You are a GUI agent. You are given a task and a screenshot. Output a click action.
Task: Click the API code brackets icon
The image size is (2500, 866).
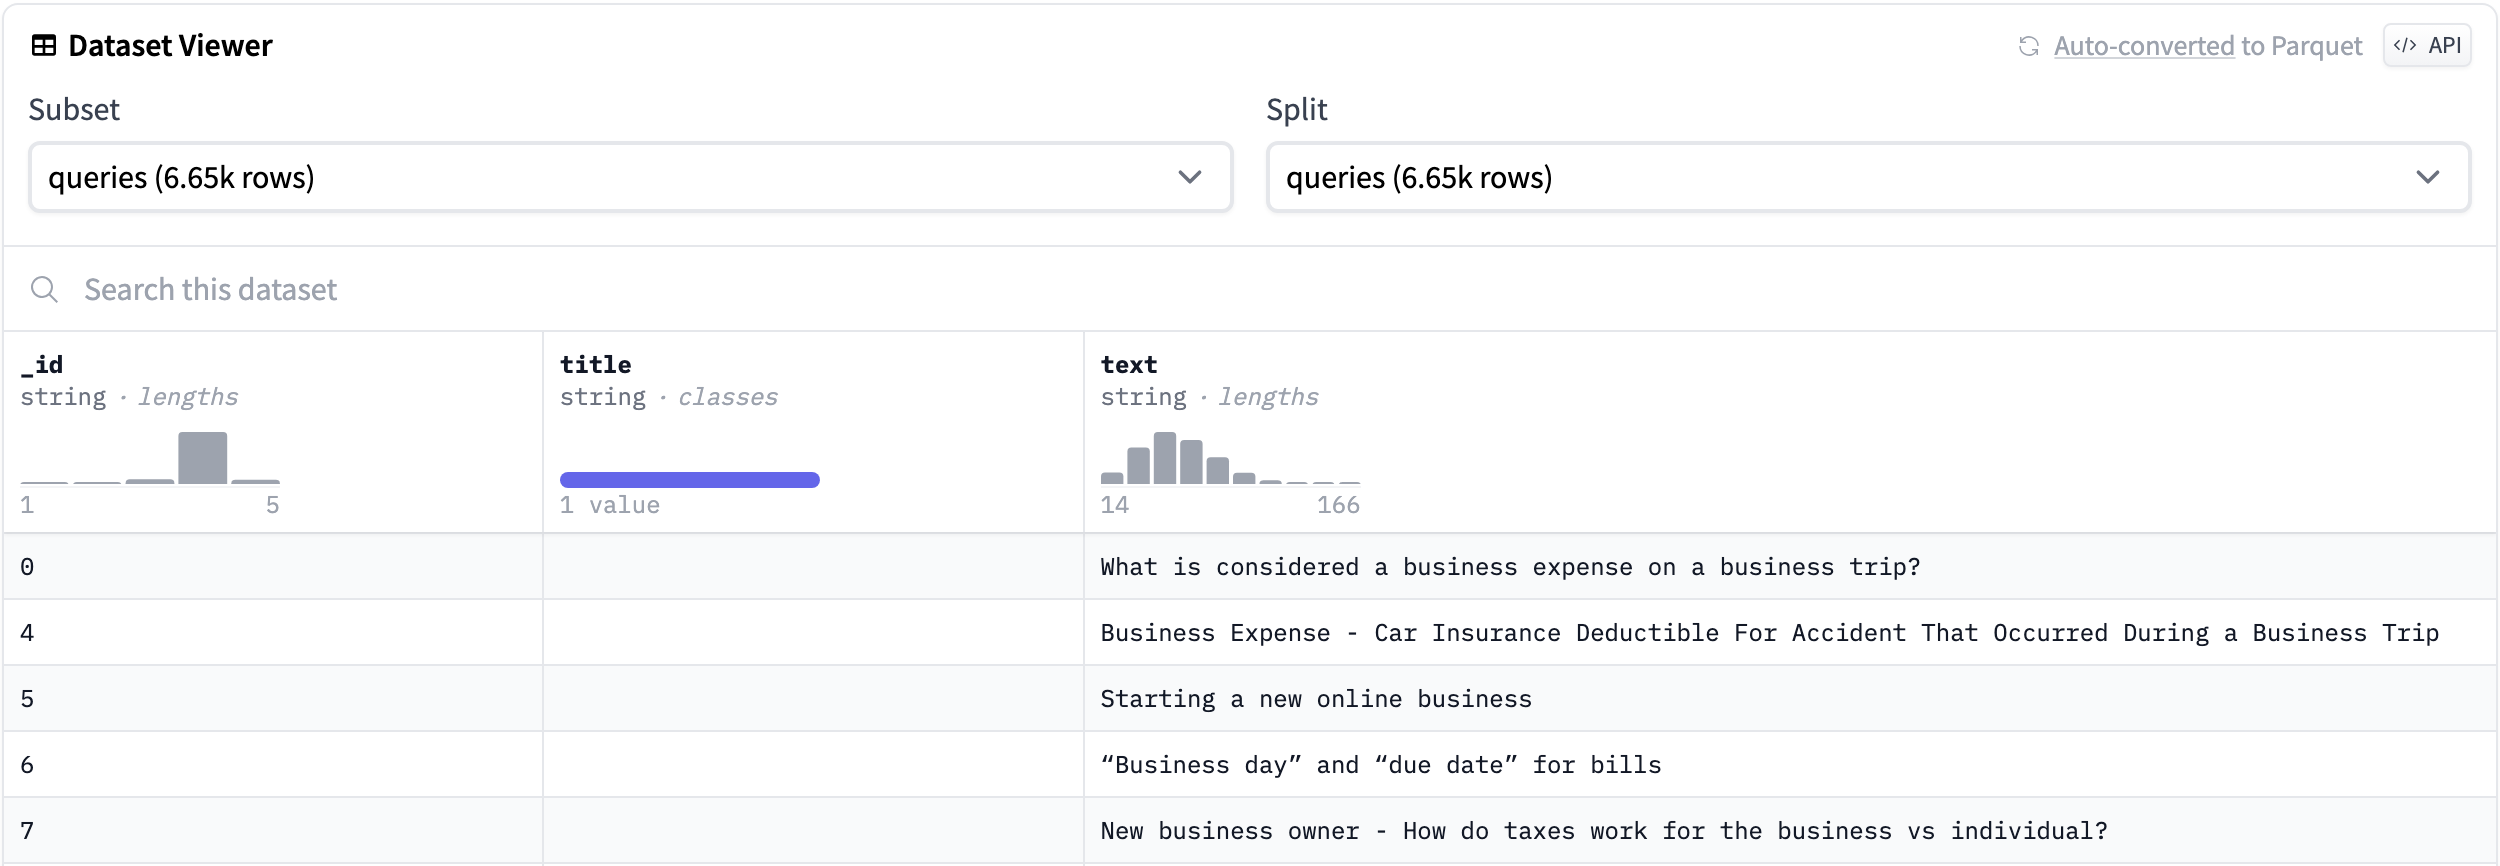click(x=2405, y=46)
